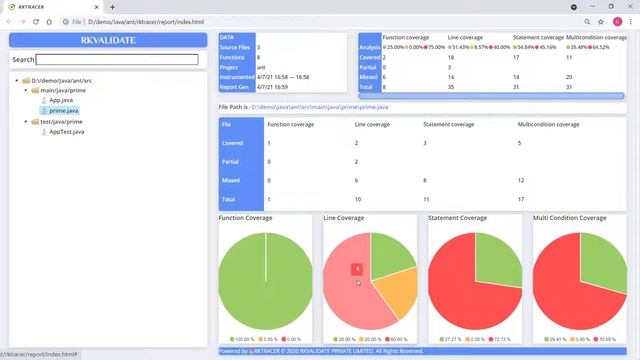Select the RKTRACER browser tab
640x360 pixels.
click(53, 7)
